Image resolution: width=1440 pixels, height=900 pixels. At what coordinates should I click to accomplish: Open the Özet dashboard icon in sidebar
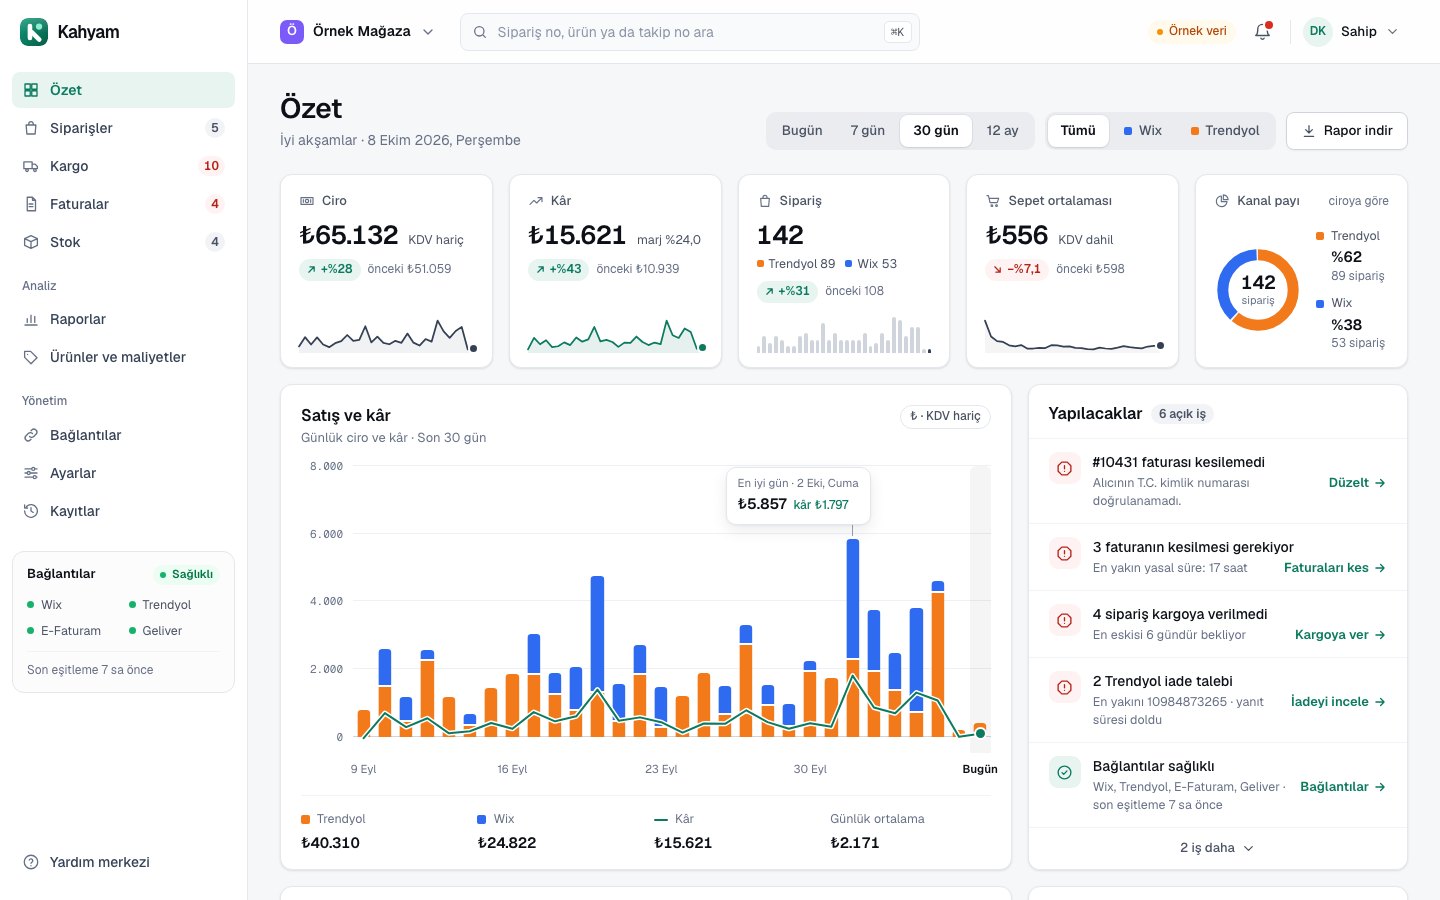(x=31, y=90)
